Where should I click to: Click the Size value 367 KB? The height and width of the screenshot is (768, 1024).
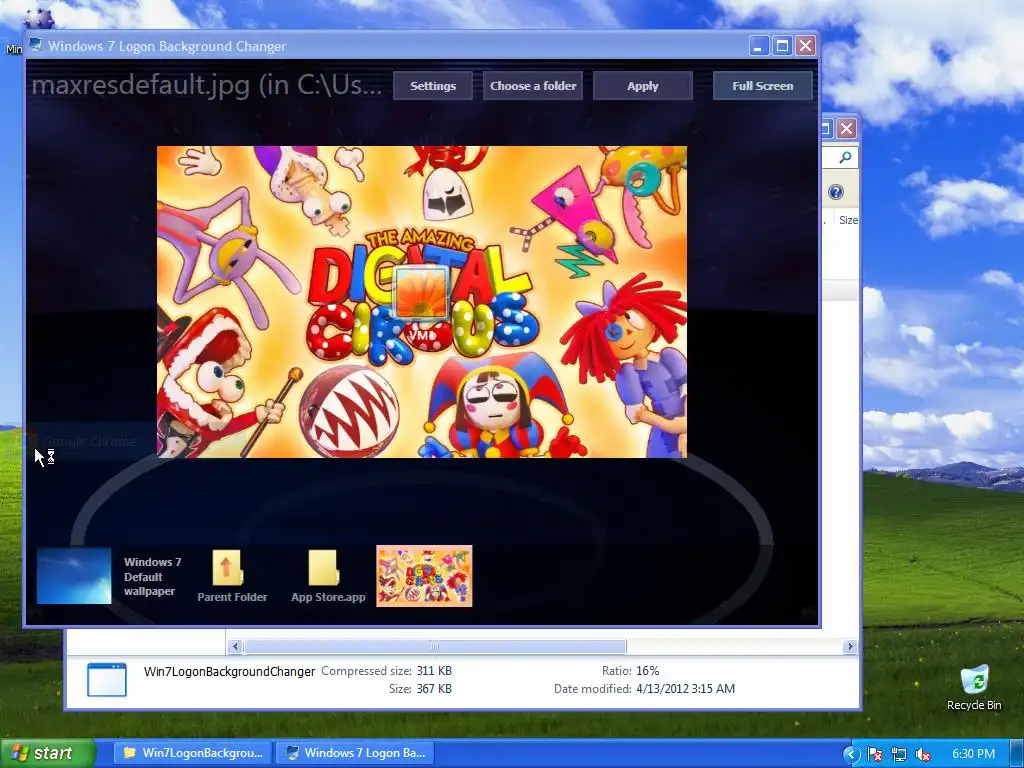tap(434, 688)
